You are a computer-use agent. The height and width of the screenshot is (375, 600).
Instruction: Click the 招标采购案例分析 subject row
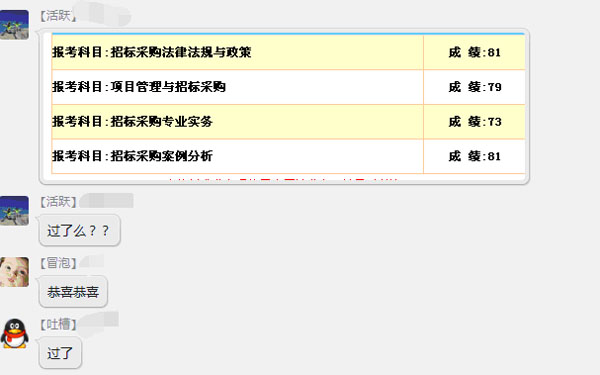(238, 156)
